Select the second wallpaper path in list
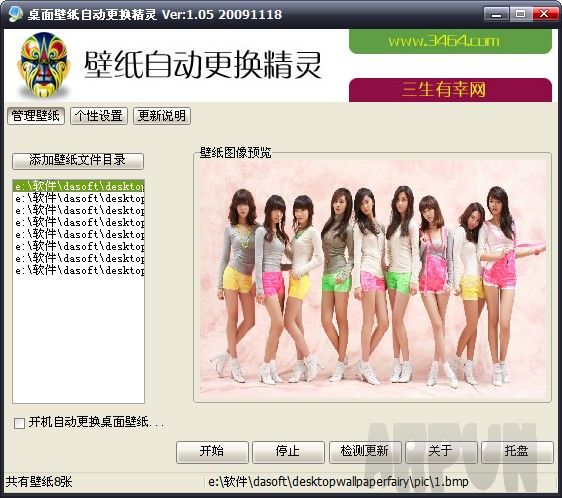This screenshot has width=562, height=498. 78,198
